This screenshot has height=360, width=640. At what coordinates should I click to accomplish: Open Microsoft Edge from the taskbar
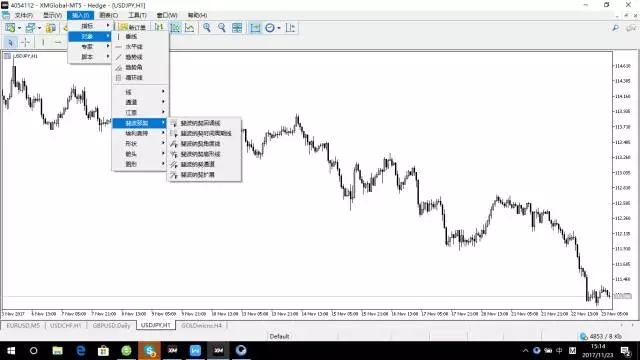(80, 350)
